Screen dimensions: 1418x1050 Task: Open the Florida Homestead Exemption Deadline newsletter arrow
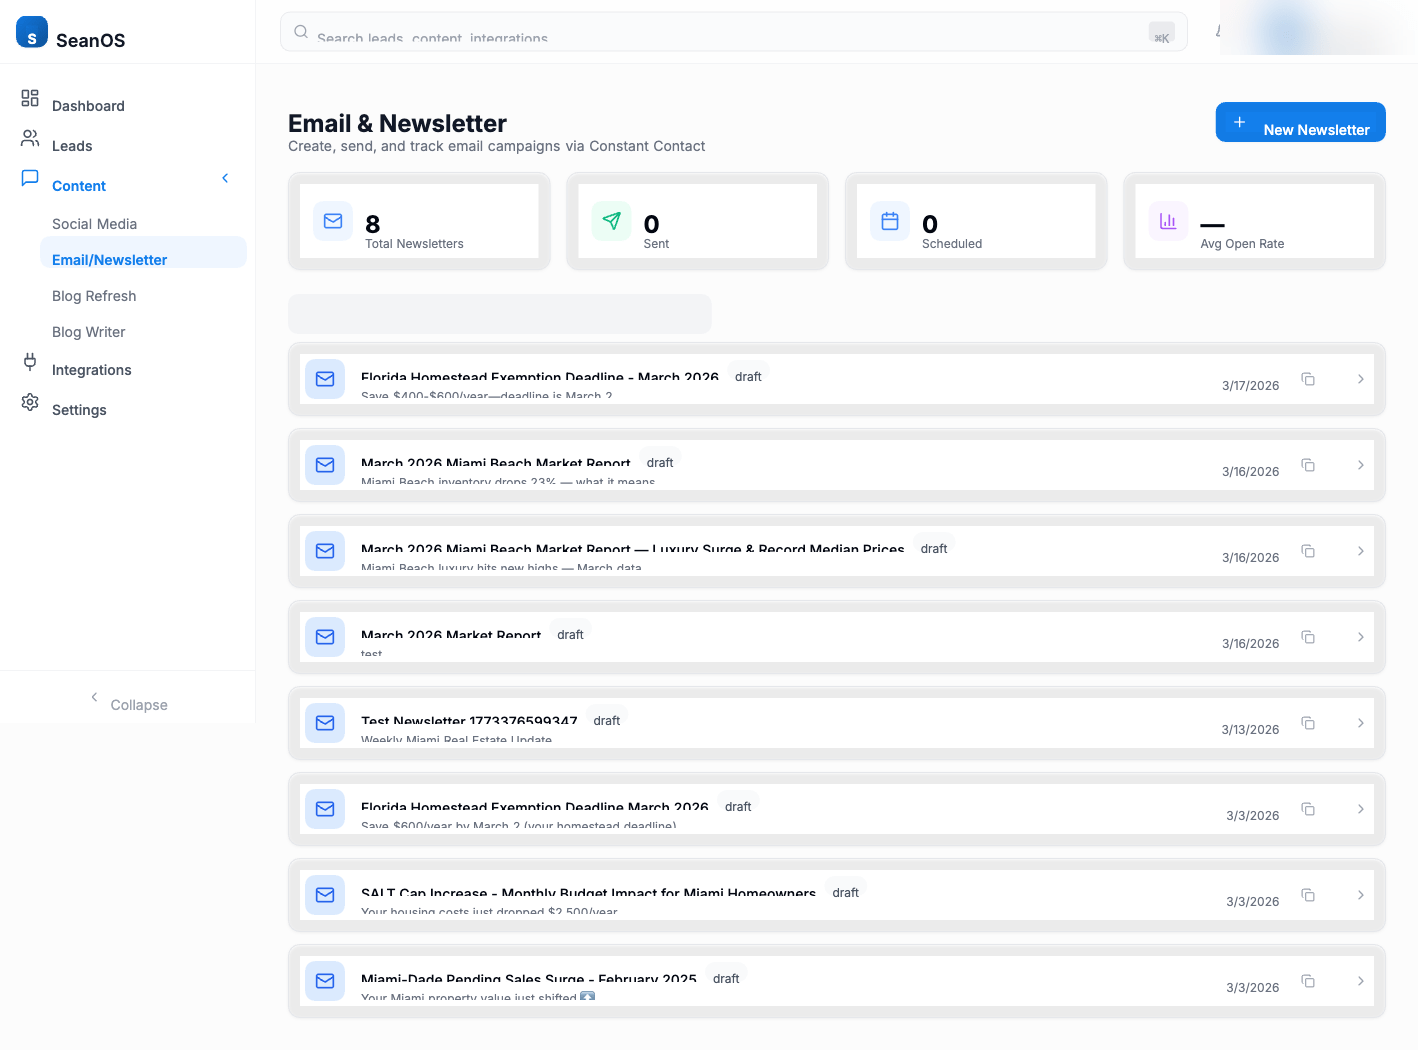pos(1360,380)
